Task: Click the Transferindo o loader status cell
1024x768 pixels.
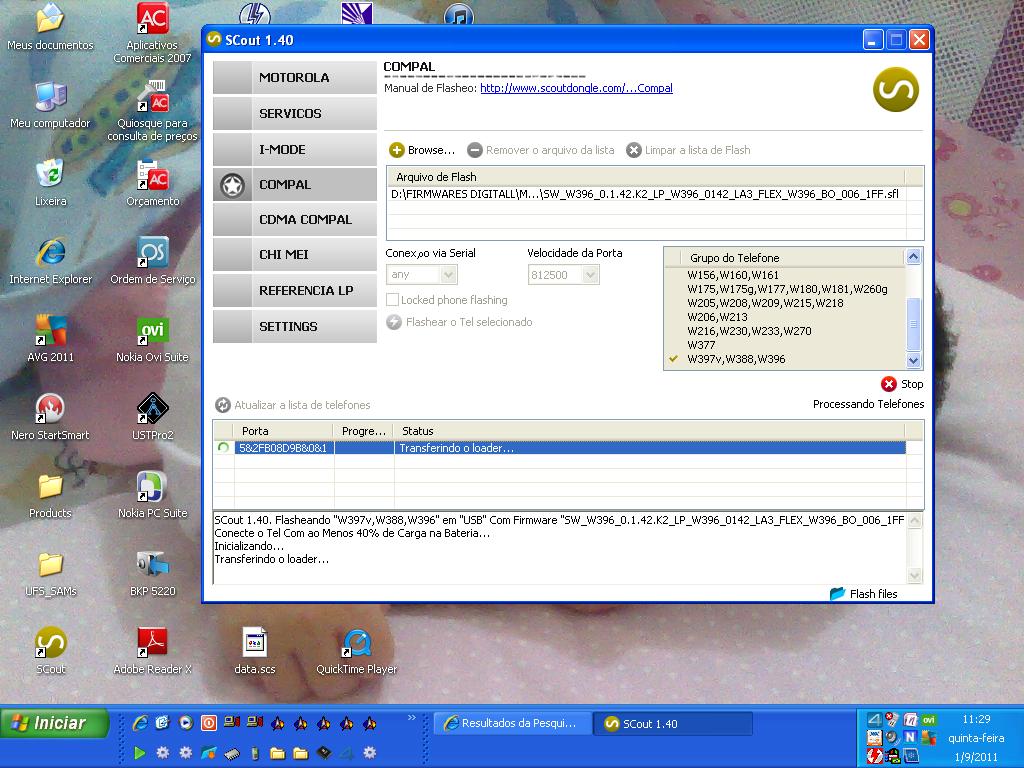Action: [x=650, y=448]
